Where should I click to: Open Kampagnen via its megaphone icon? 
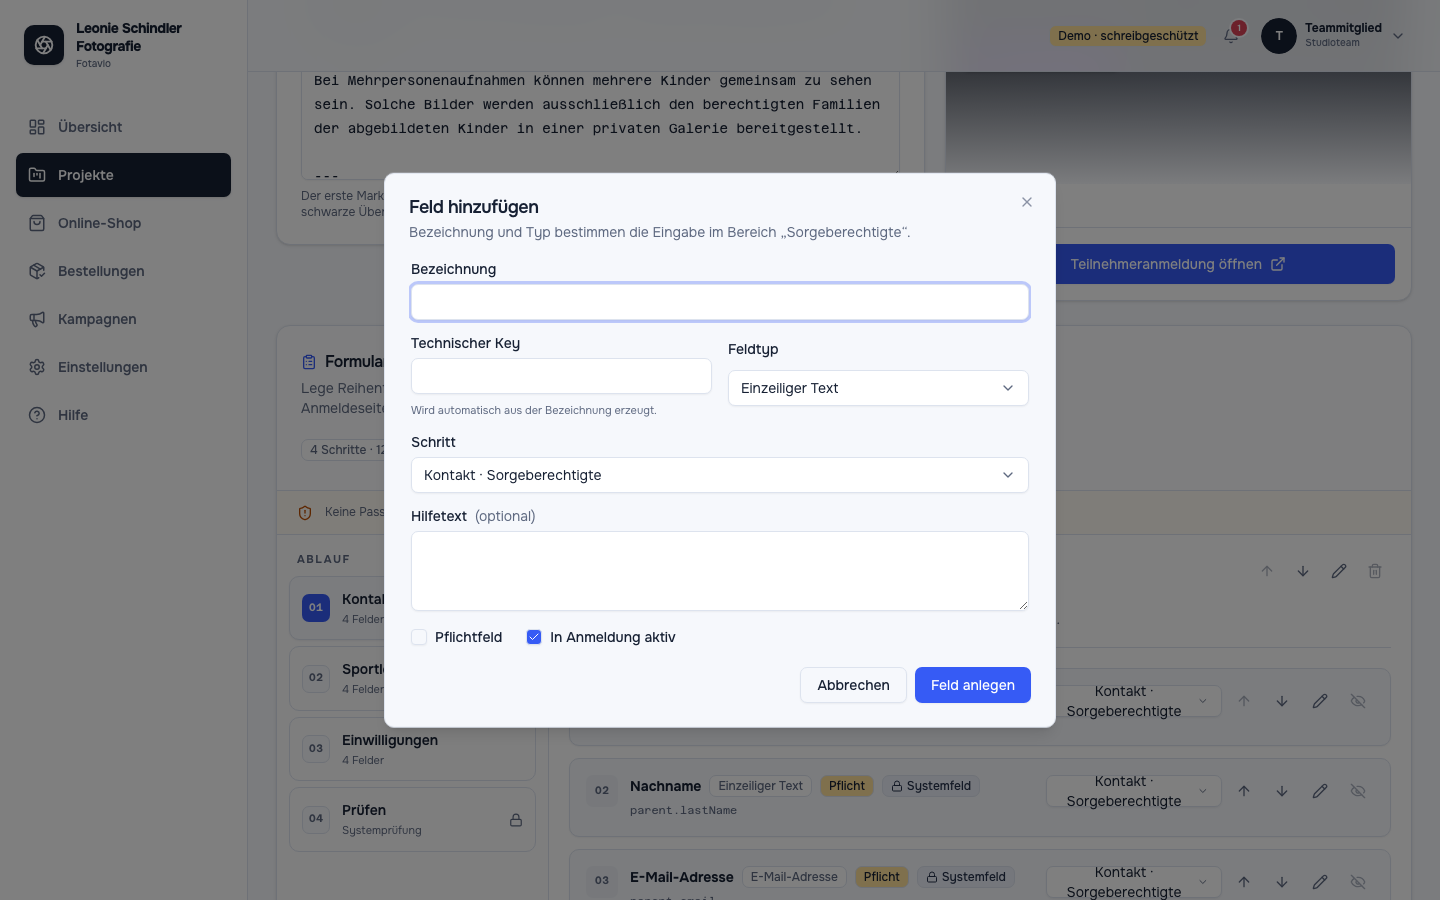click(37, 319)
